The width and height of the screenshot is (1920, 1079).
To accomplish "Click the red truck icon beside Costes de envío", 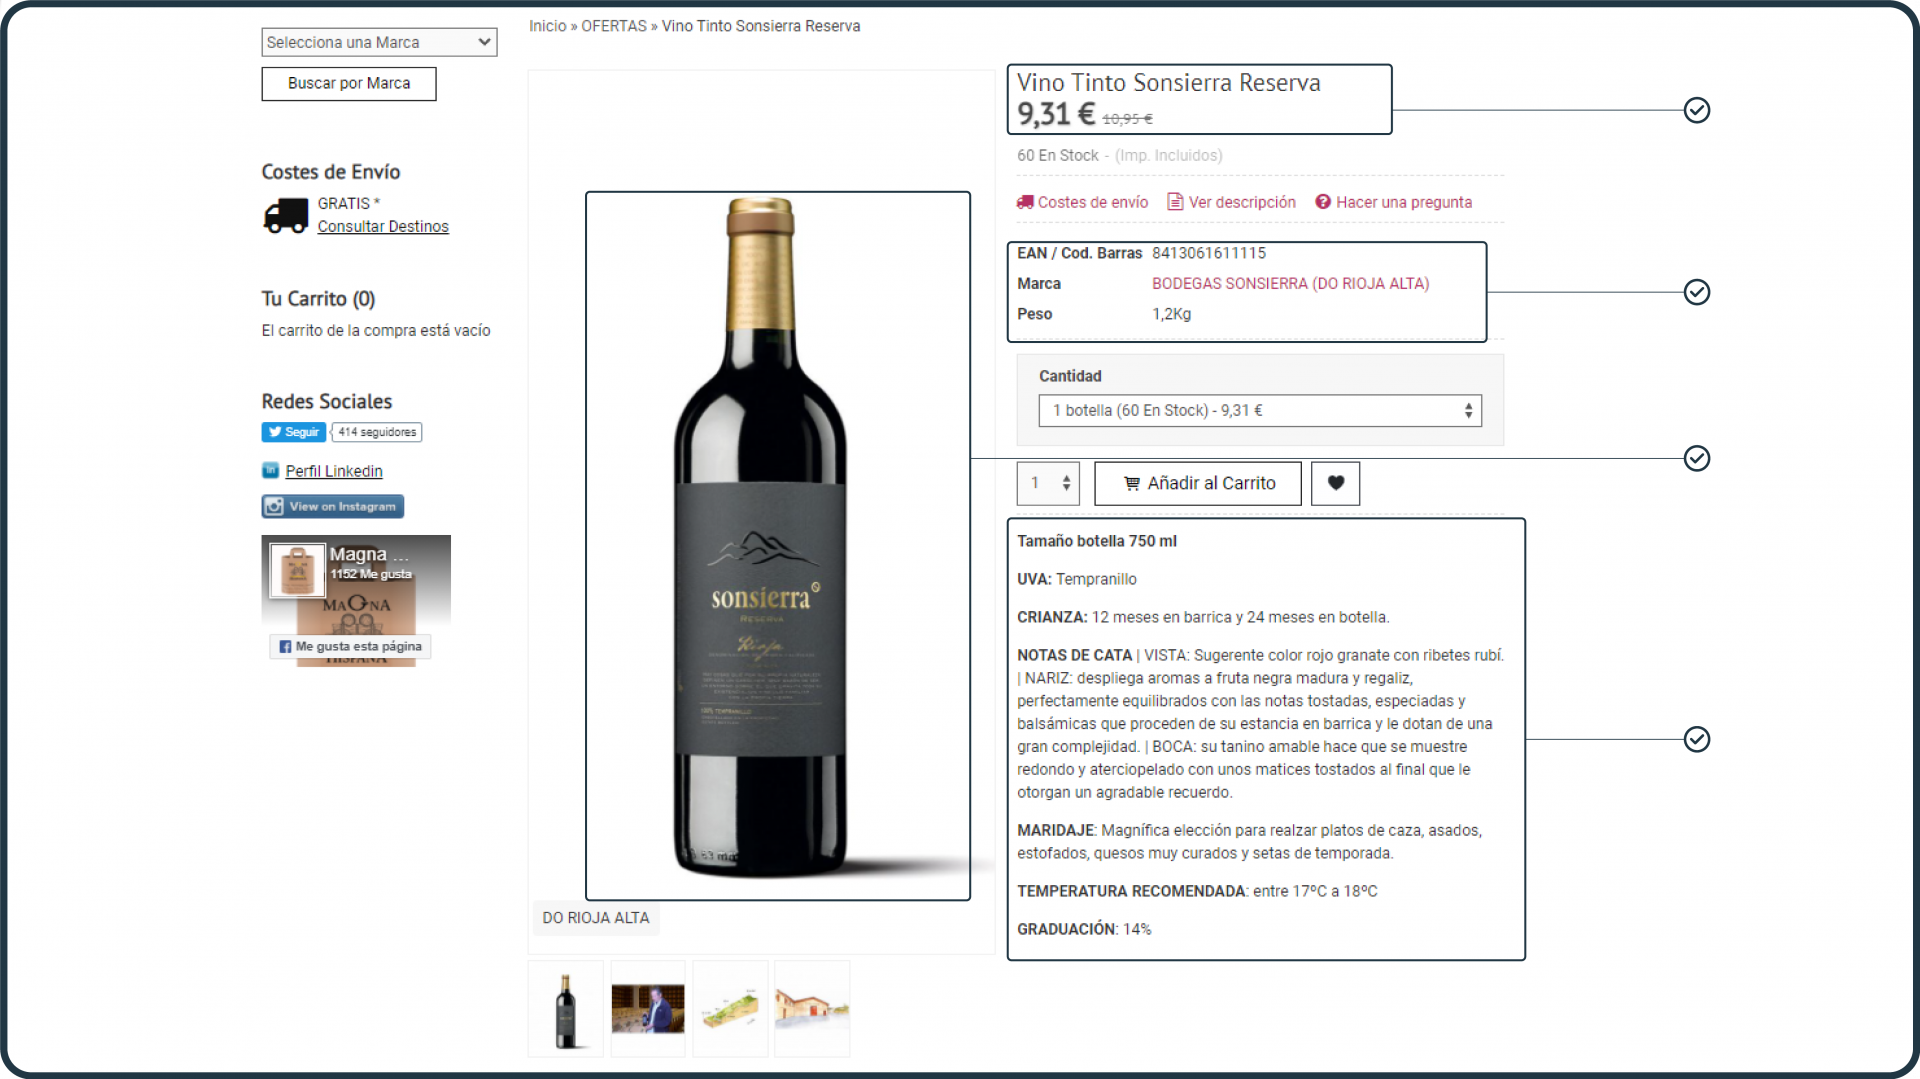I will pos(1025,202).
